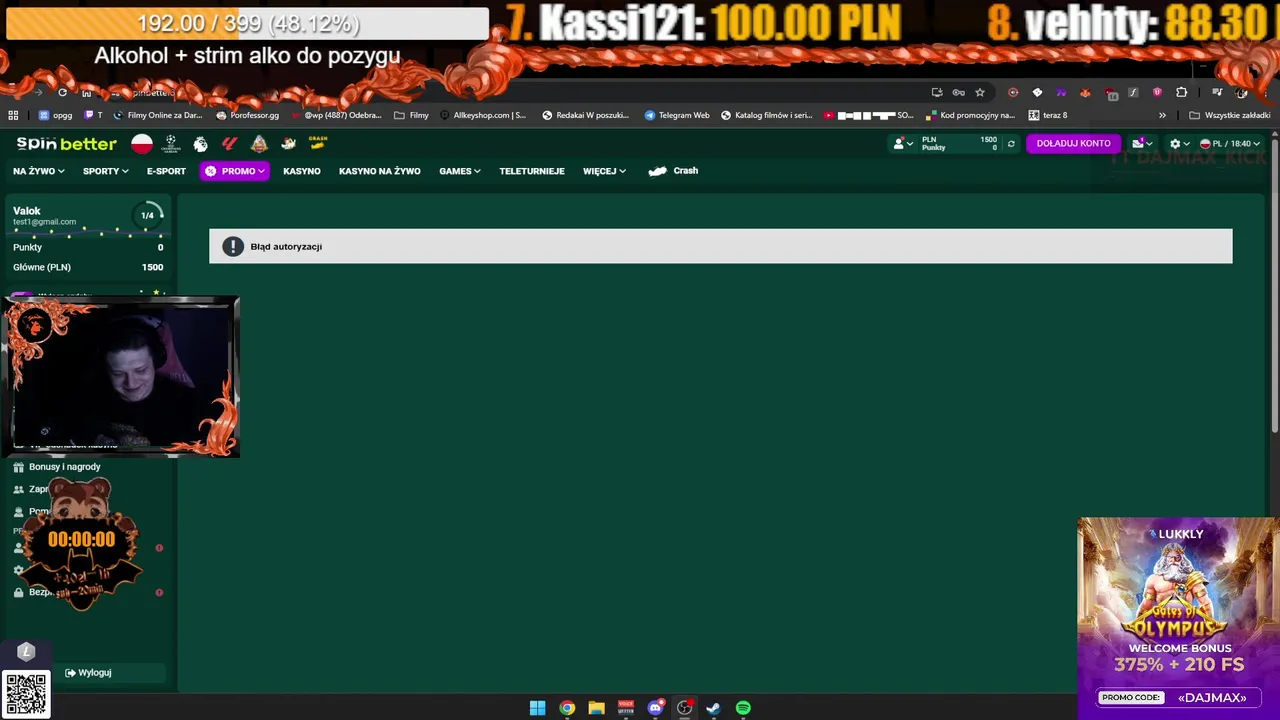Screen dimensions: 1280x720
Task: Open the OBS icon in the taskbar
Action: 684,708
